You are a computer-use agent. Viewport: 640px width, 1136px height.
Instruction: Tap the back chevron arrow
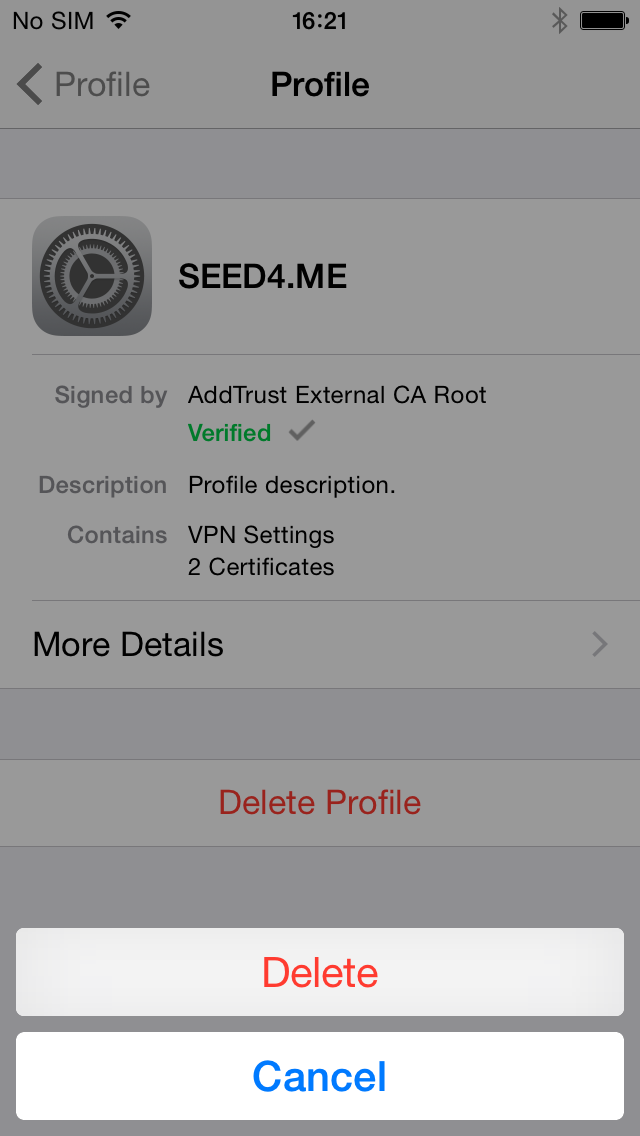coord(30,85)
